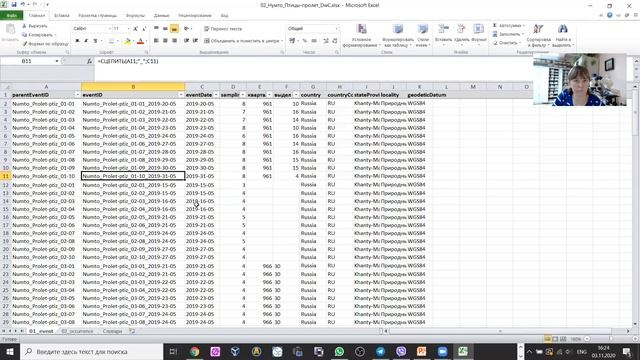Screen dimensions: 640x360
Task: Open the eventID column filter dropdown
Action: tap(181, 95)
